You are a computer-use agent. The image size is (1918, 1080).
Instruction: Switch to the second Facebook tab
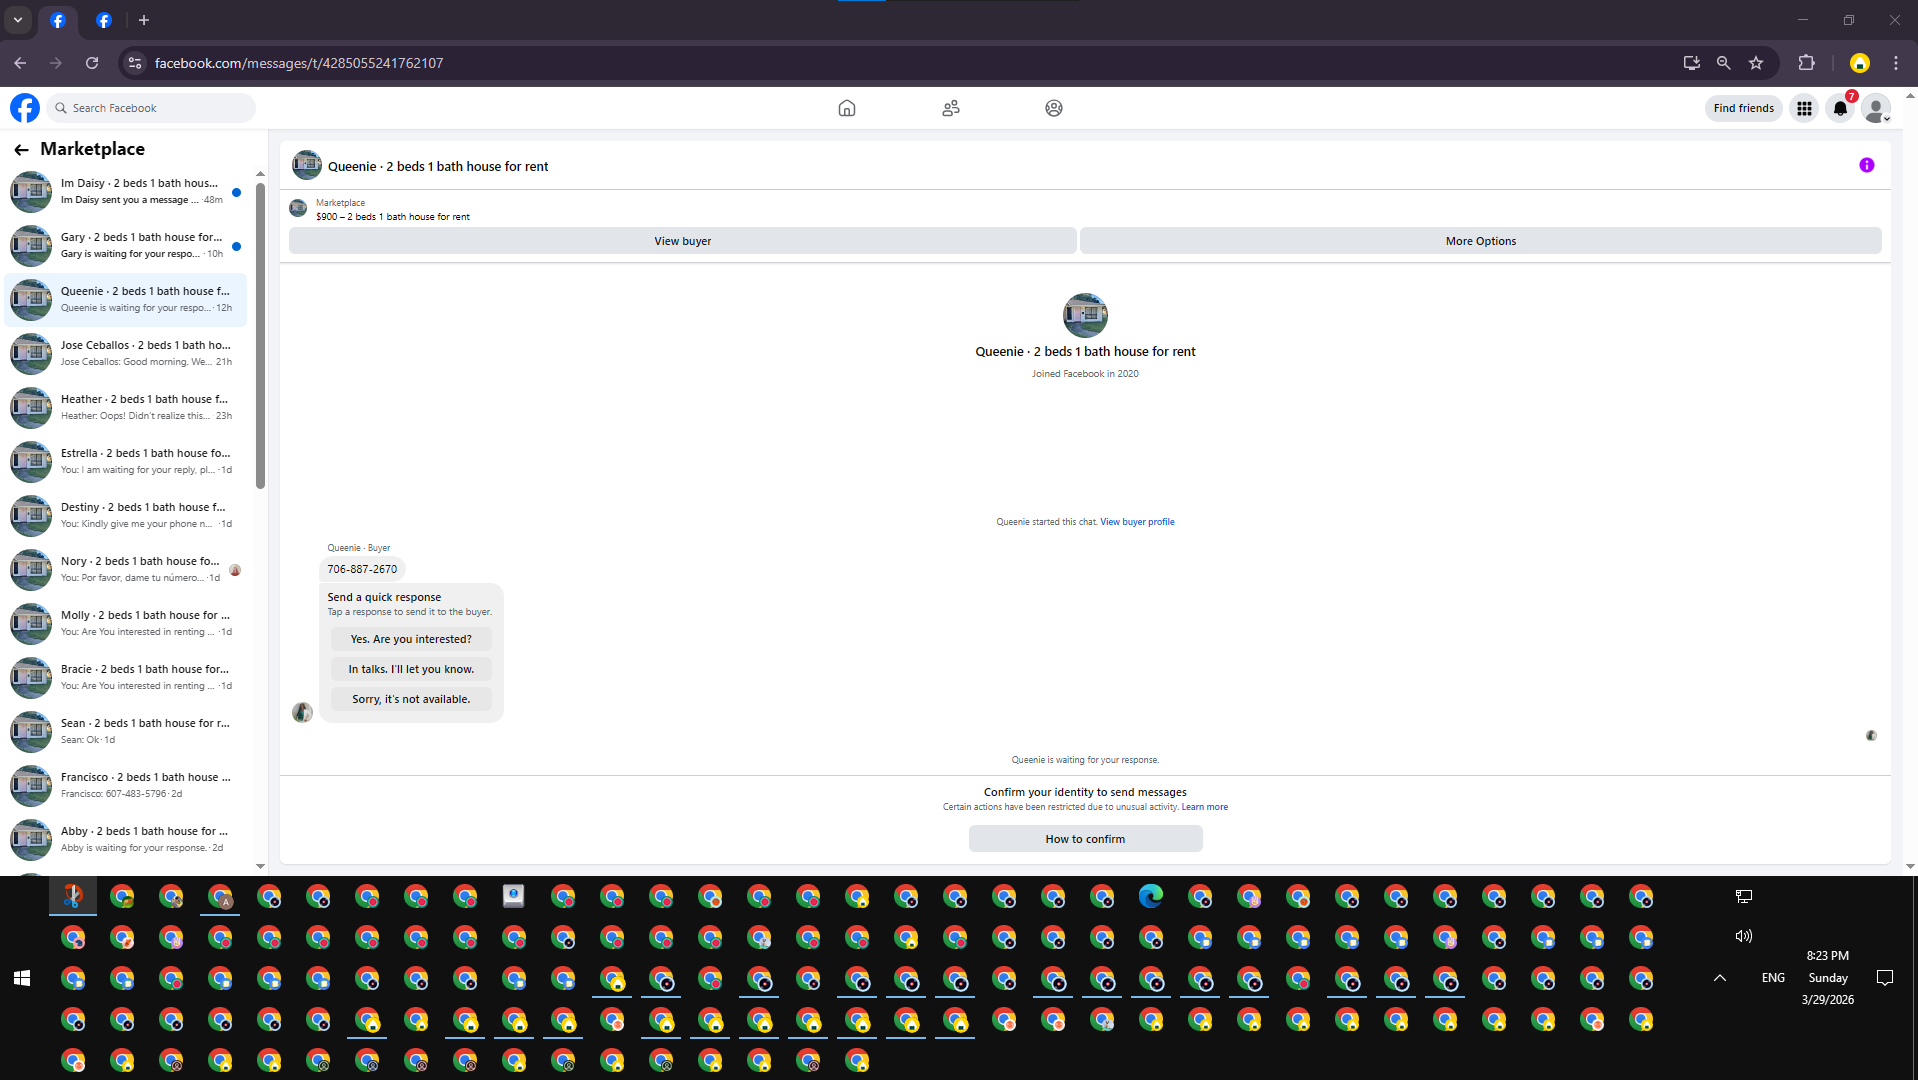pos(103,20)
